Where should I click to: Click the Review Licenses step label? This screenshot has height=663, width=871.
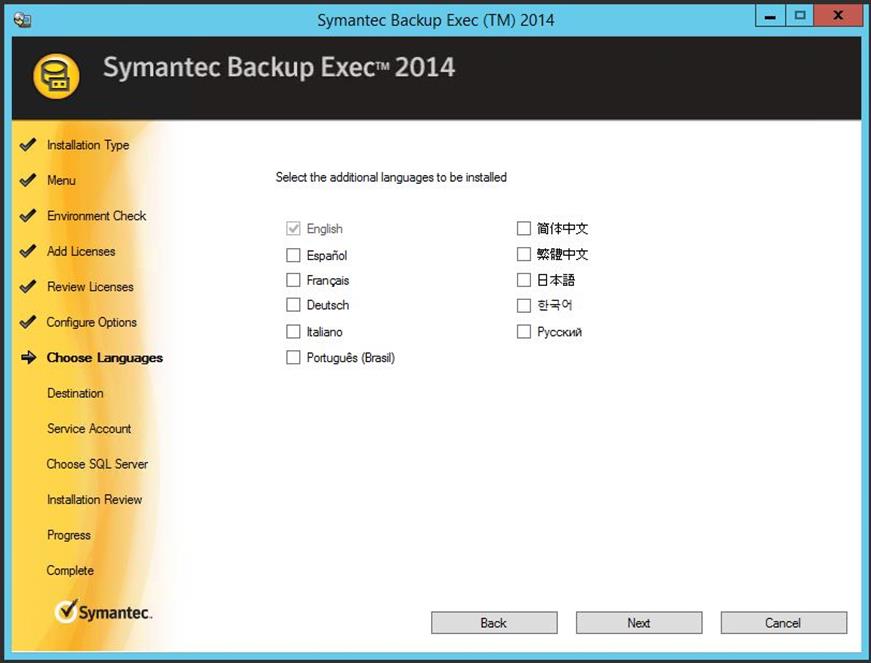(x=90, y=287)
